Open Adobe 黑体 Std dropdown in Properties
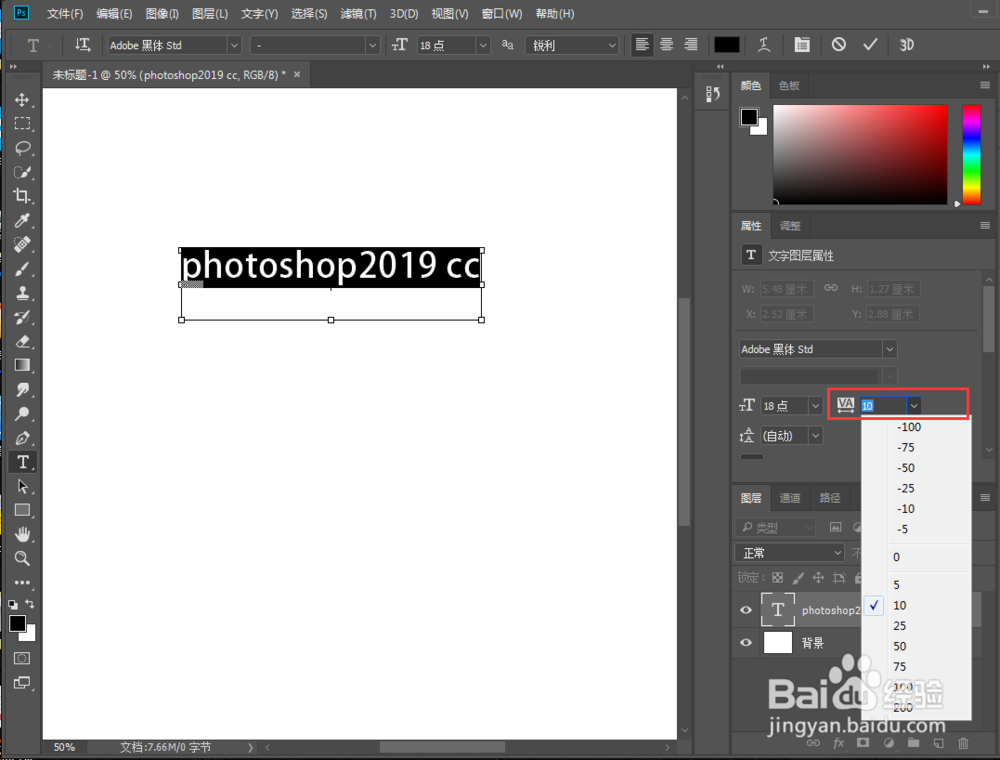1000x760 pixels. (889, 349)
